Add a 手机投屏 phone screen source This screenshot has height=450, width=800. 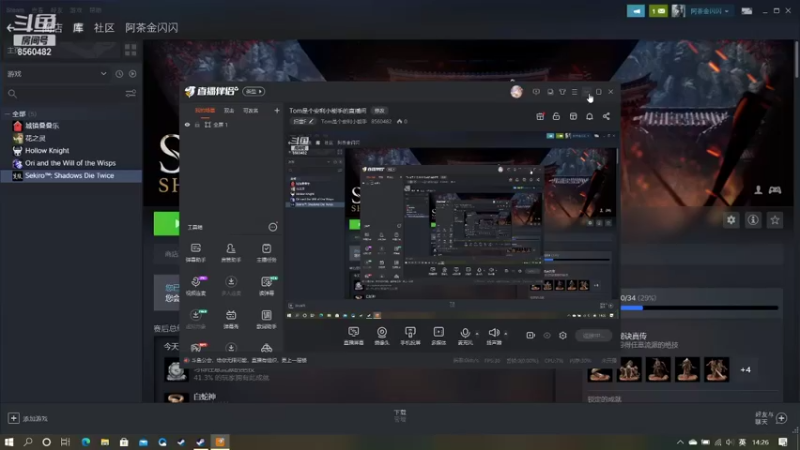[410, 336]
